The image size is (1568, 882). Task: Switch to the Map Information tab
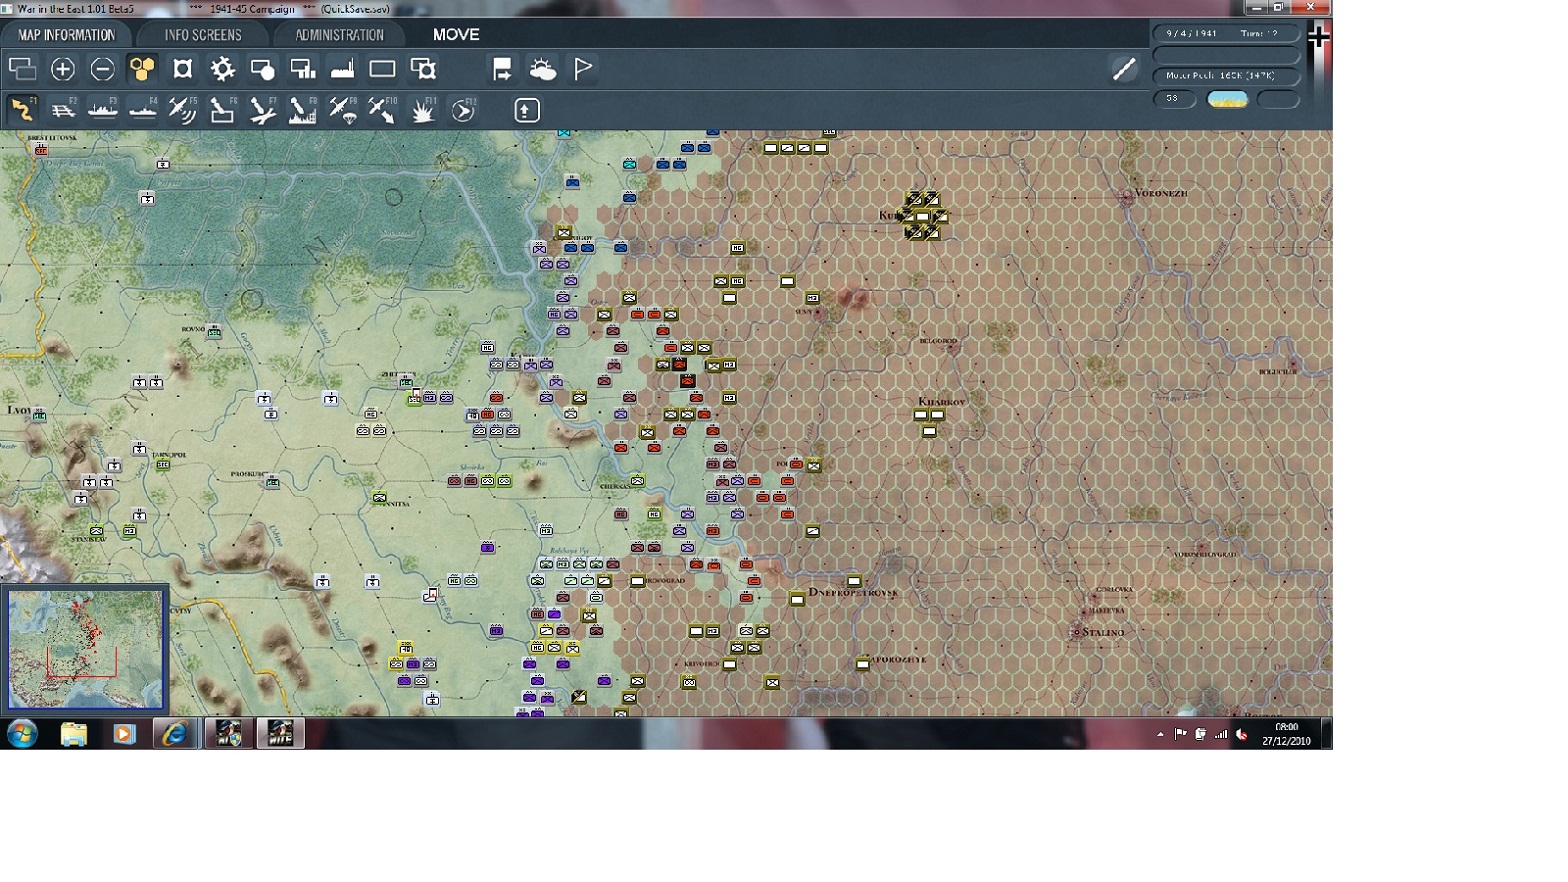[66, 35]
